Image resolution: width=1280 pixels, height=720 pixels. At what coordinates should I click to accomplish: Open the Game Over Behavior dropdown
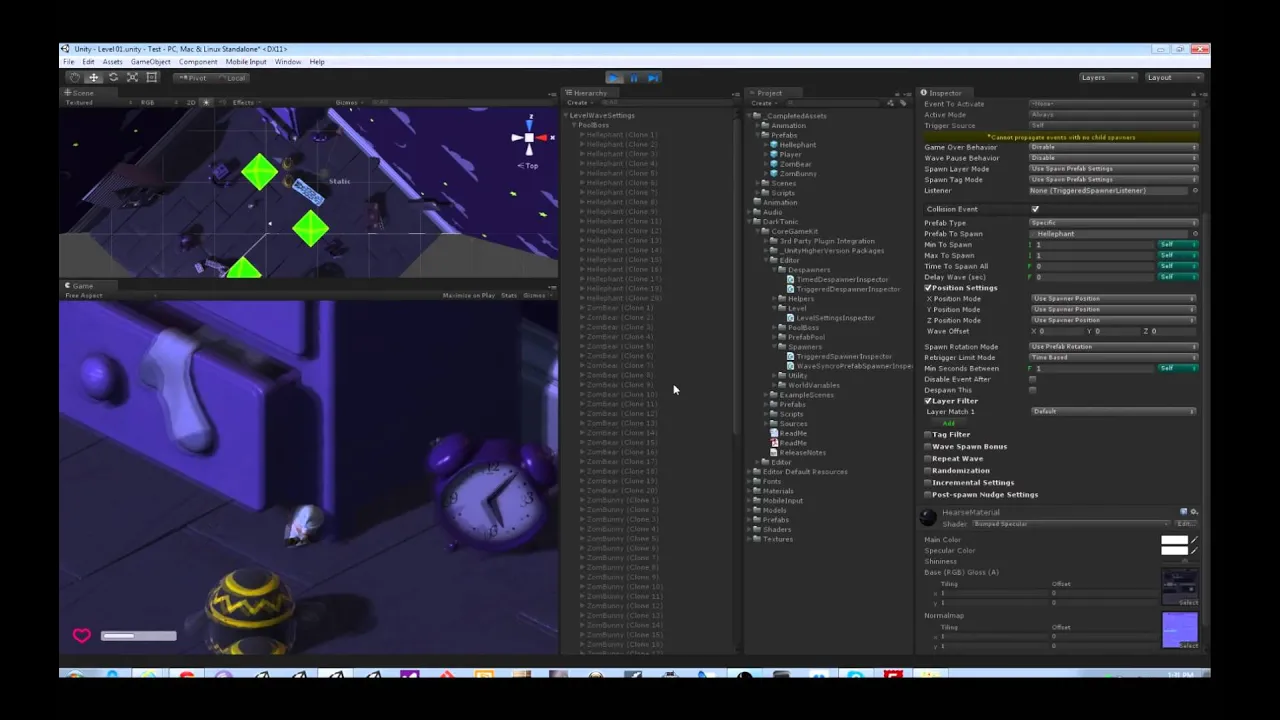pyautogui.click(x=1113, y=147)
